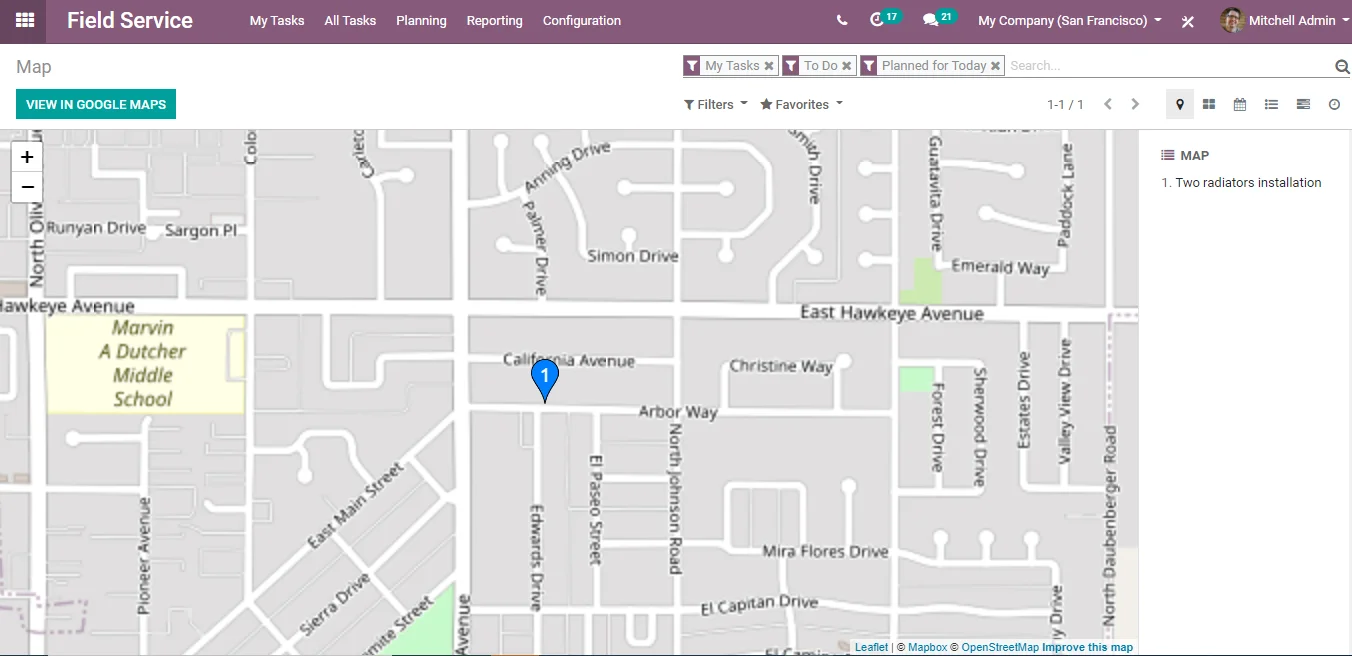Open the Planning menu
Viewport: 1352px width, 656px height.
[x=421, y=20]
